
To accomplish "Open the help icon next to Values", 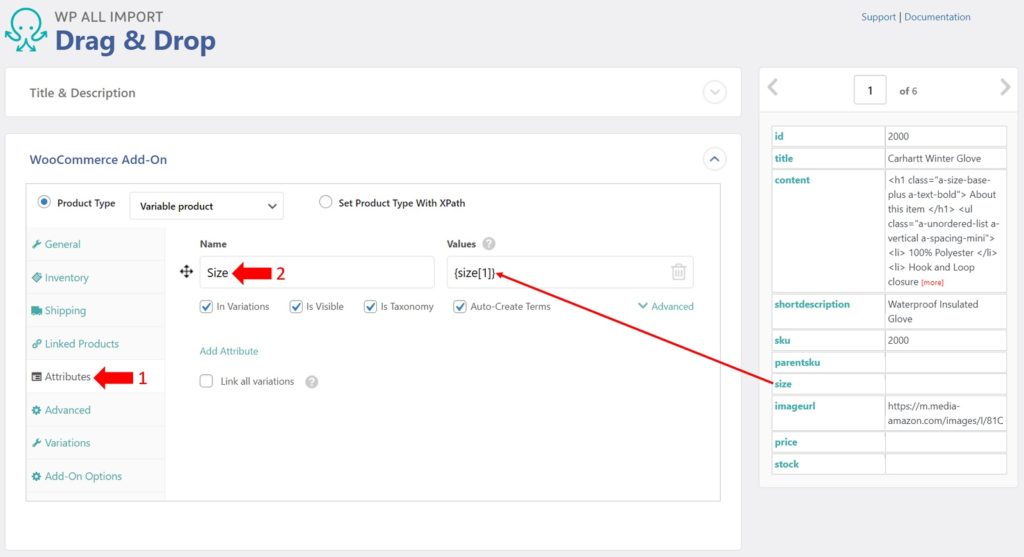I will [488, 244].
